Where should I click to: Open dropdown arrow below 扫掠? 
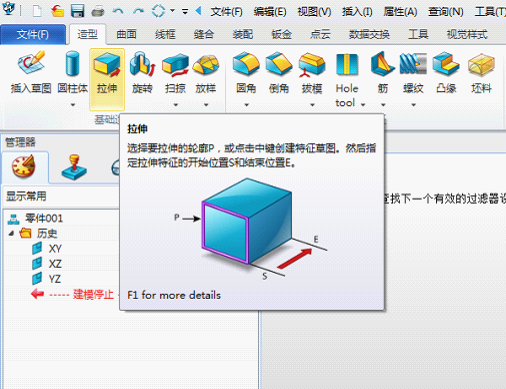176,105
